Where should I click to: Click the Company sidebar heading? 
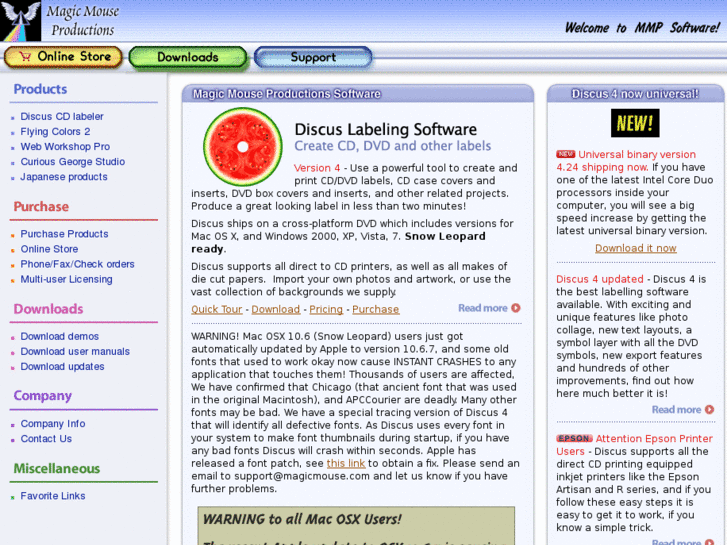42,396
